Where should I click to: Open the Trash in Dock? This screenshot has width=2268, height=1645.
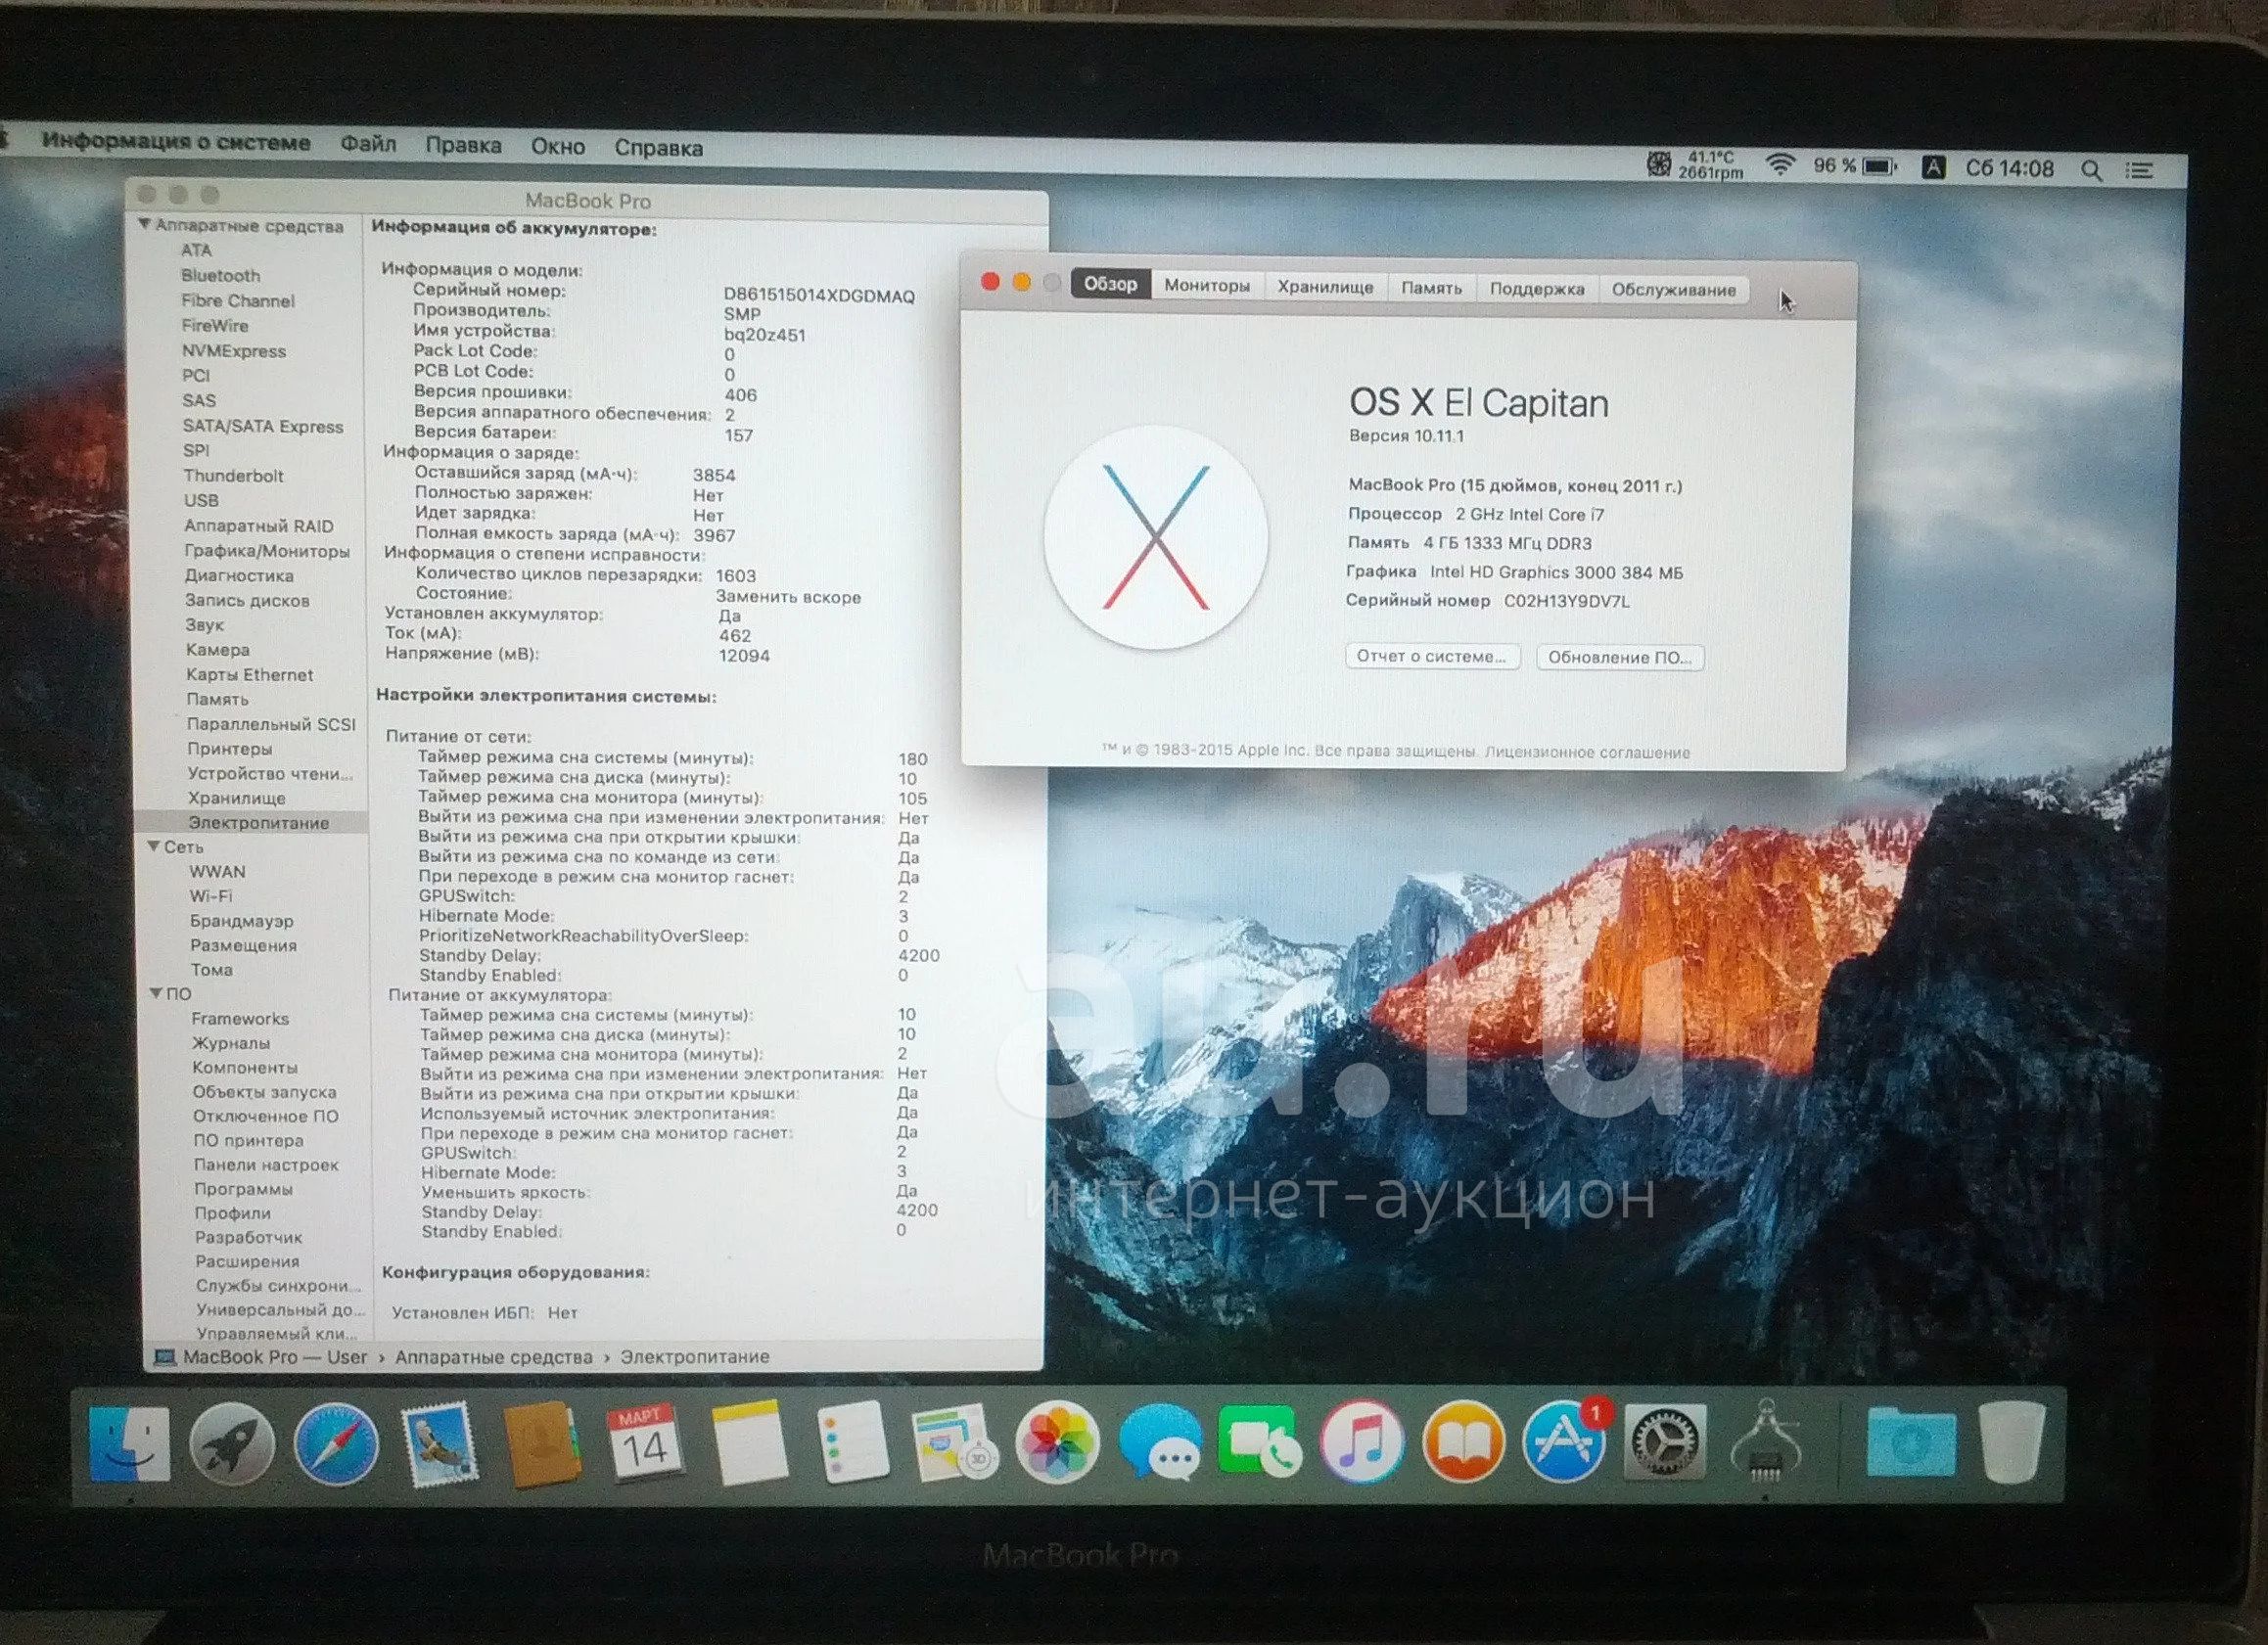(2011, 1441)
